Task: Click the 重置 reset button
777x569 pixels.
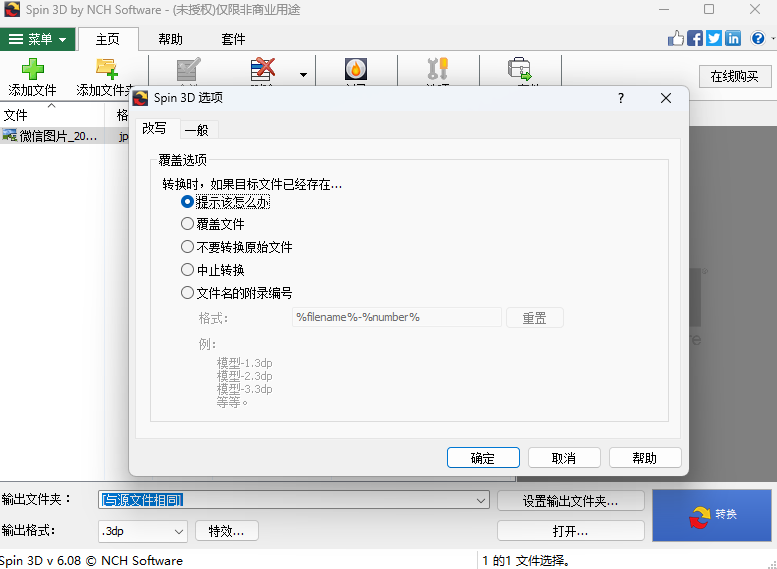Action: [x=535, y=318]
